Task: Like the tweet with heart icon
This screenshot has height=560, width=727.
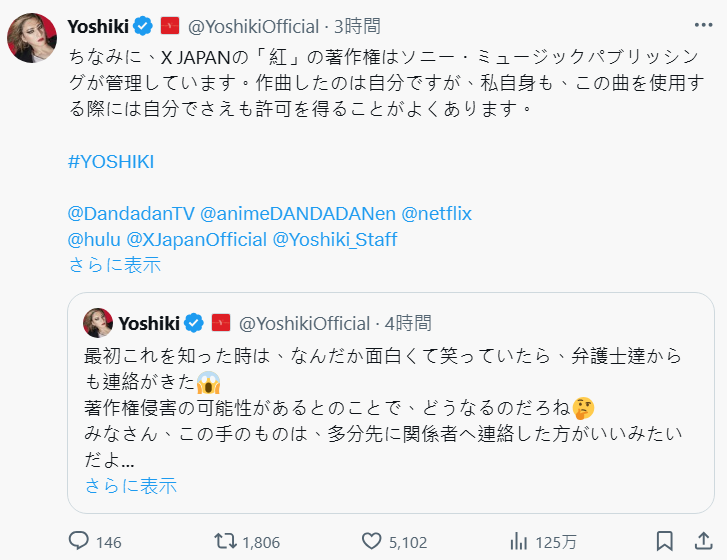Action: (x=372, y=541)
